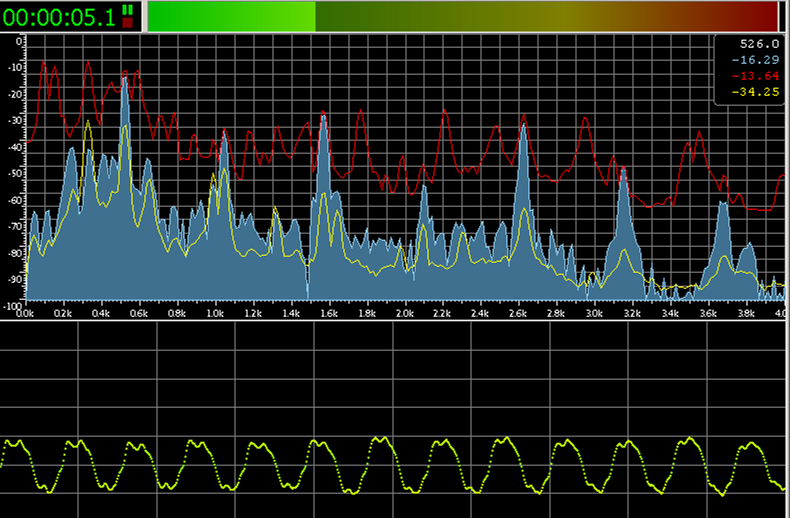Click the 2.6k frequency axis label

coord(518,313)
